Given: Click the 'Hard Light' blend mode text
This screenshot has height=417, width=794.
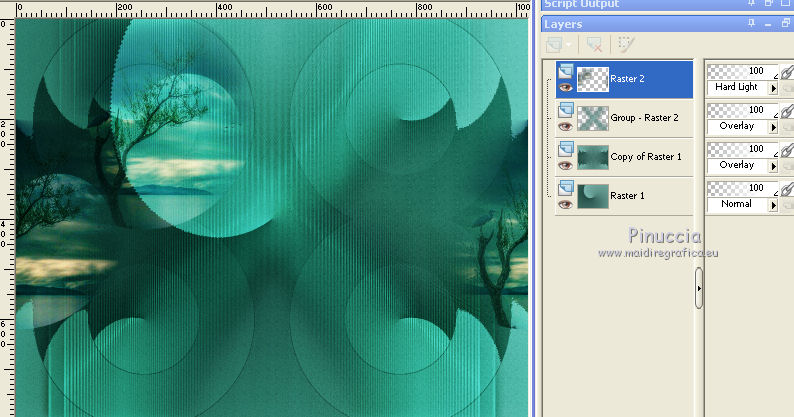Looking at the screenshot, I should click(736, 87).
